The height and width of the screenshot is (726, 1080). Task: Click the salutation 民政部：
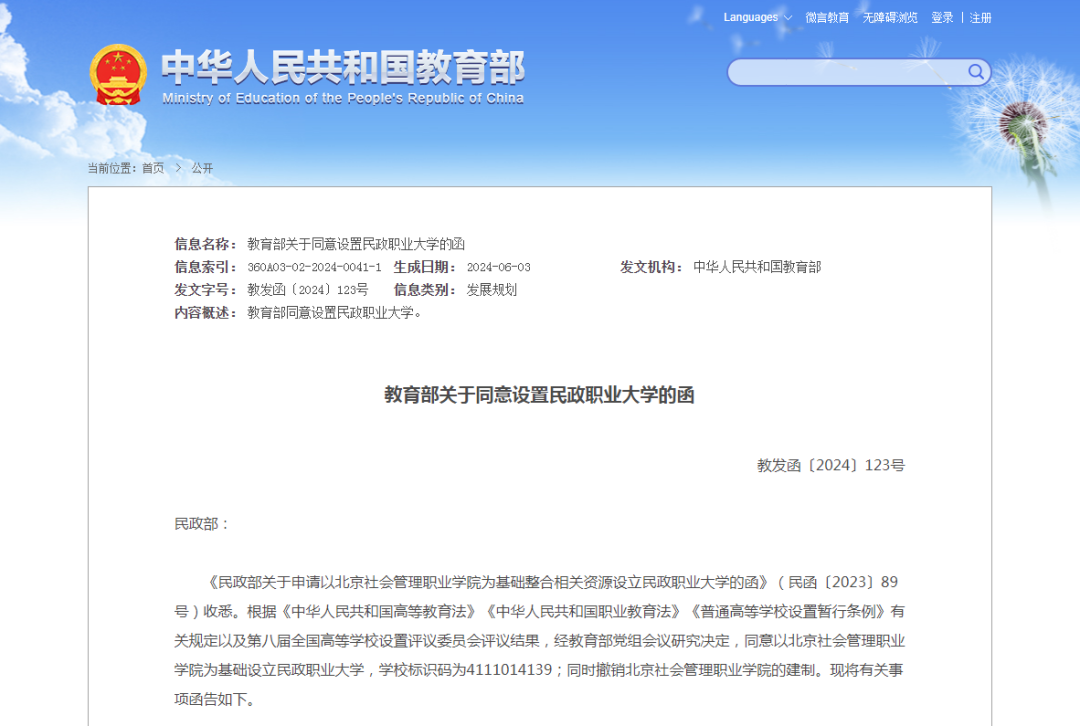pyautogui.click(x=201, y=524)
